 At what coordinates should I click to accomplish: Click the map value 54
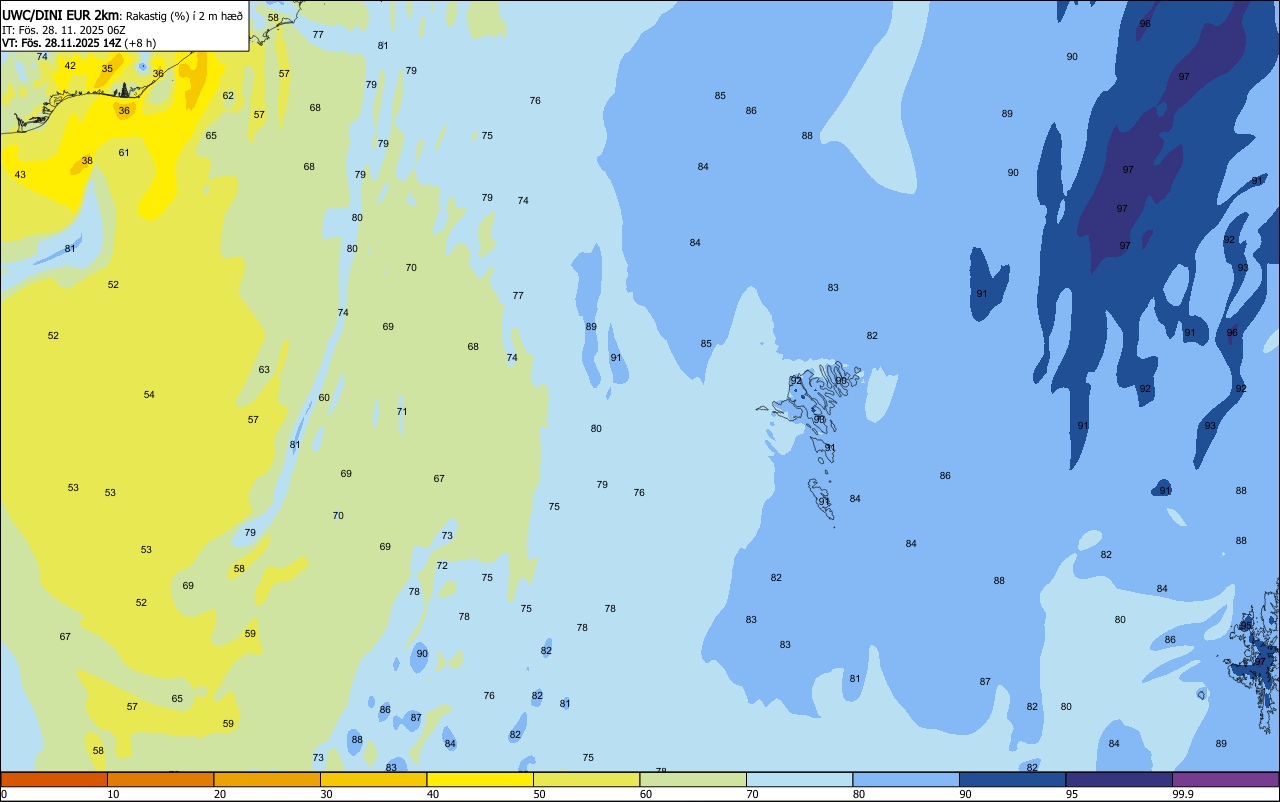(x=149, y=395)
